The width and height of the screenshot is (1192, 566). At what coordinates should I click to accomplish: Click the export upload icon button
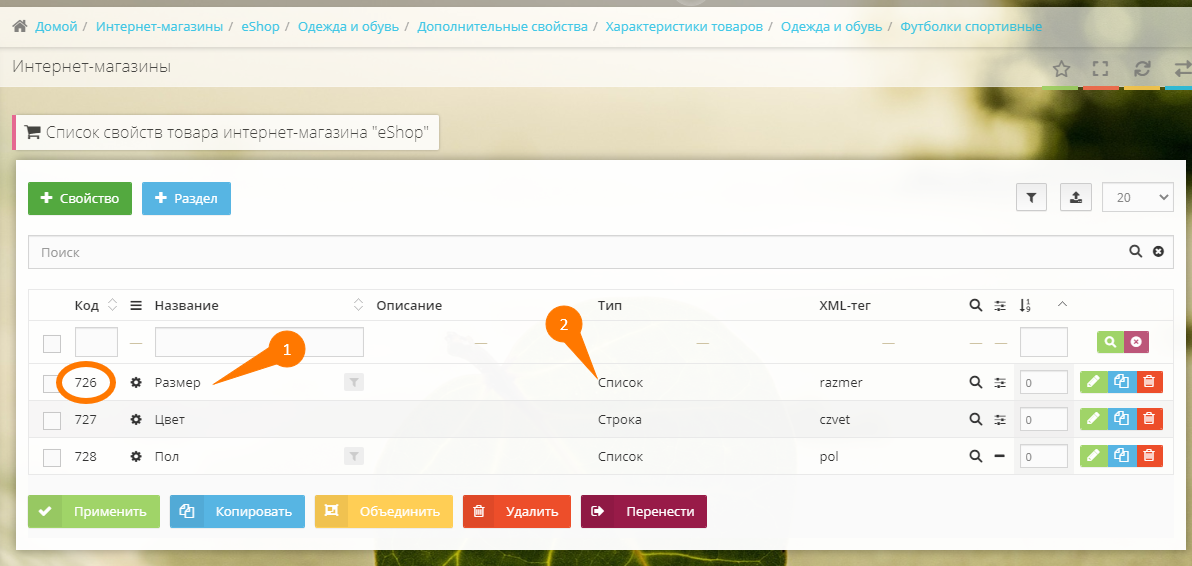coord(1075,198)
